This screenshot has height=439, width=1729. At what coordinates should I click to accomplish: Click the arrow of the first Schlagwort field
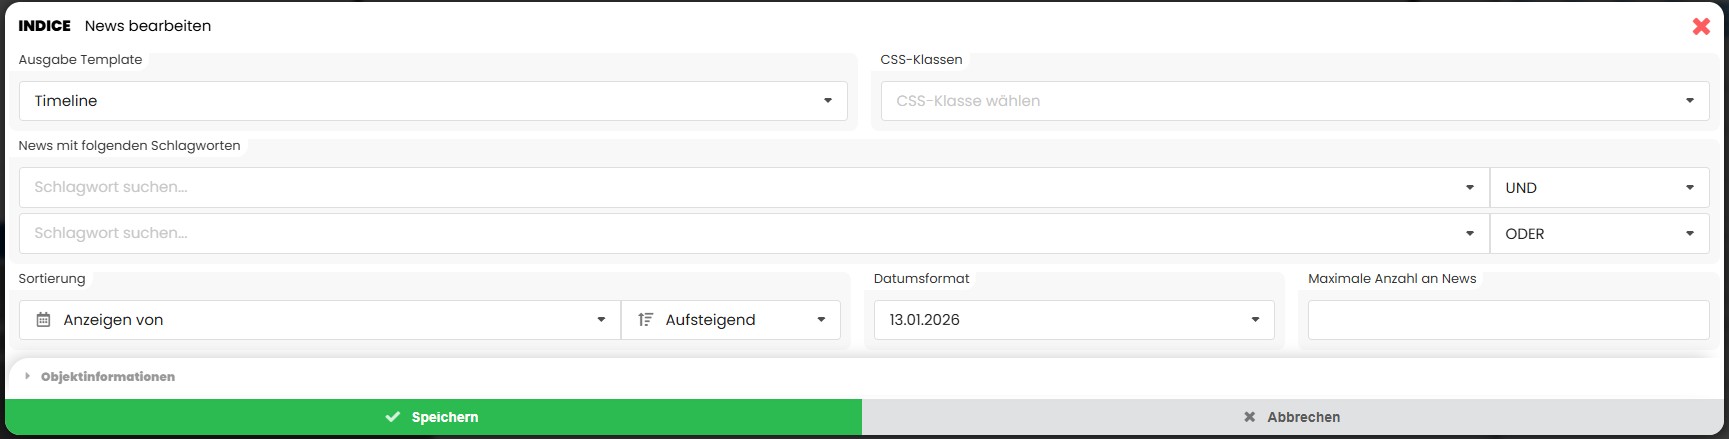tap(1469, 188)
